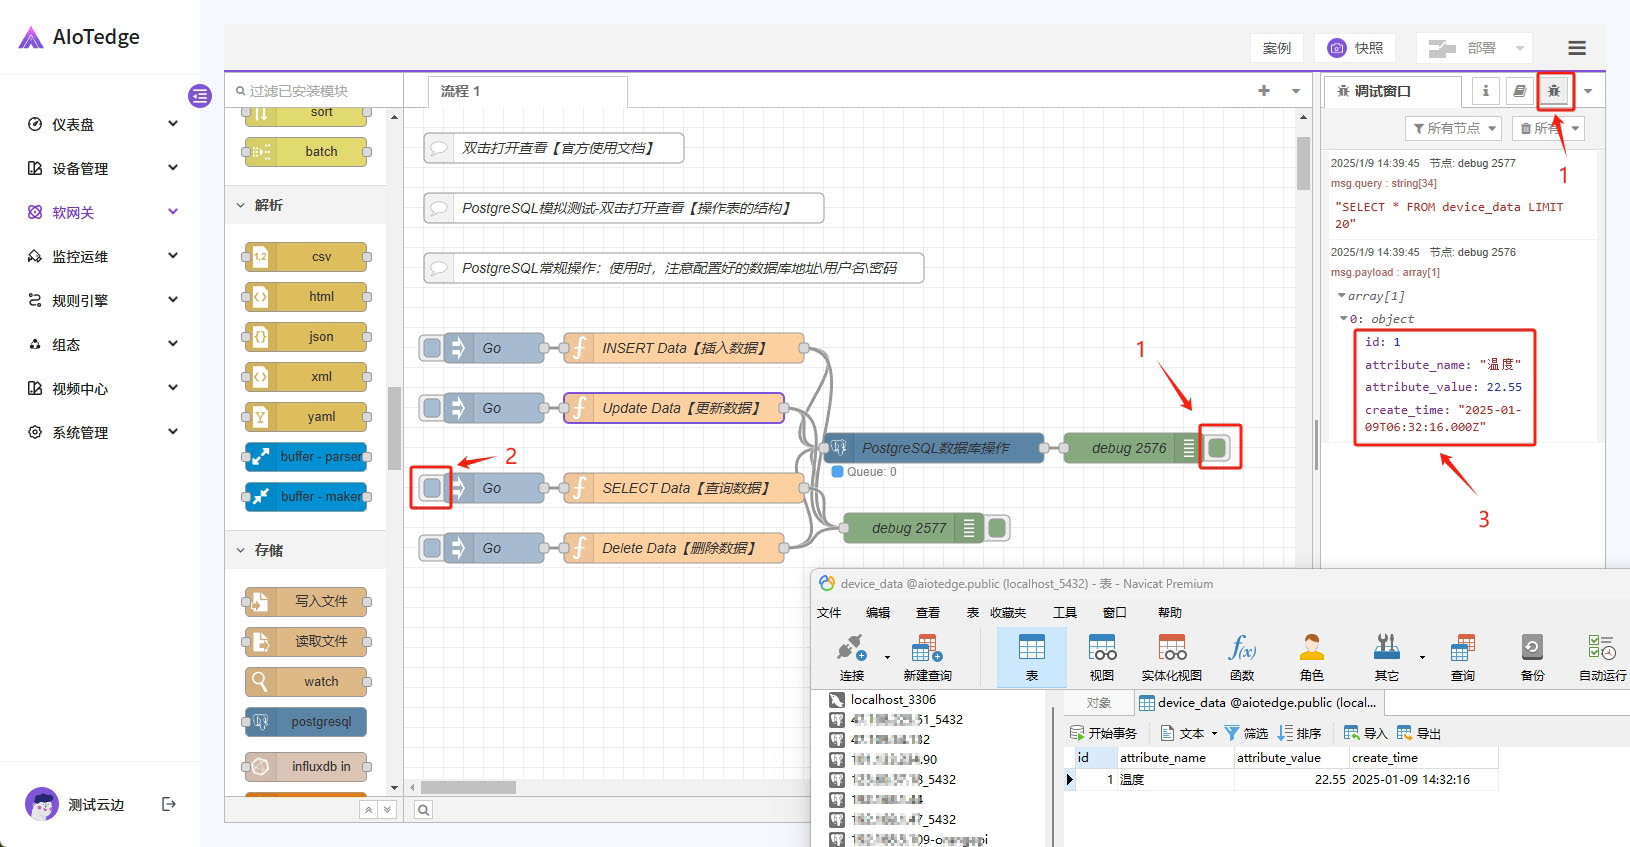Click the 快照 snapshot button
The height and width of the screenshot is (847, 1630).
[1355, 48]
